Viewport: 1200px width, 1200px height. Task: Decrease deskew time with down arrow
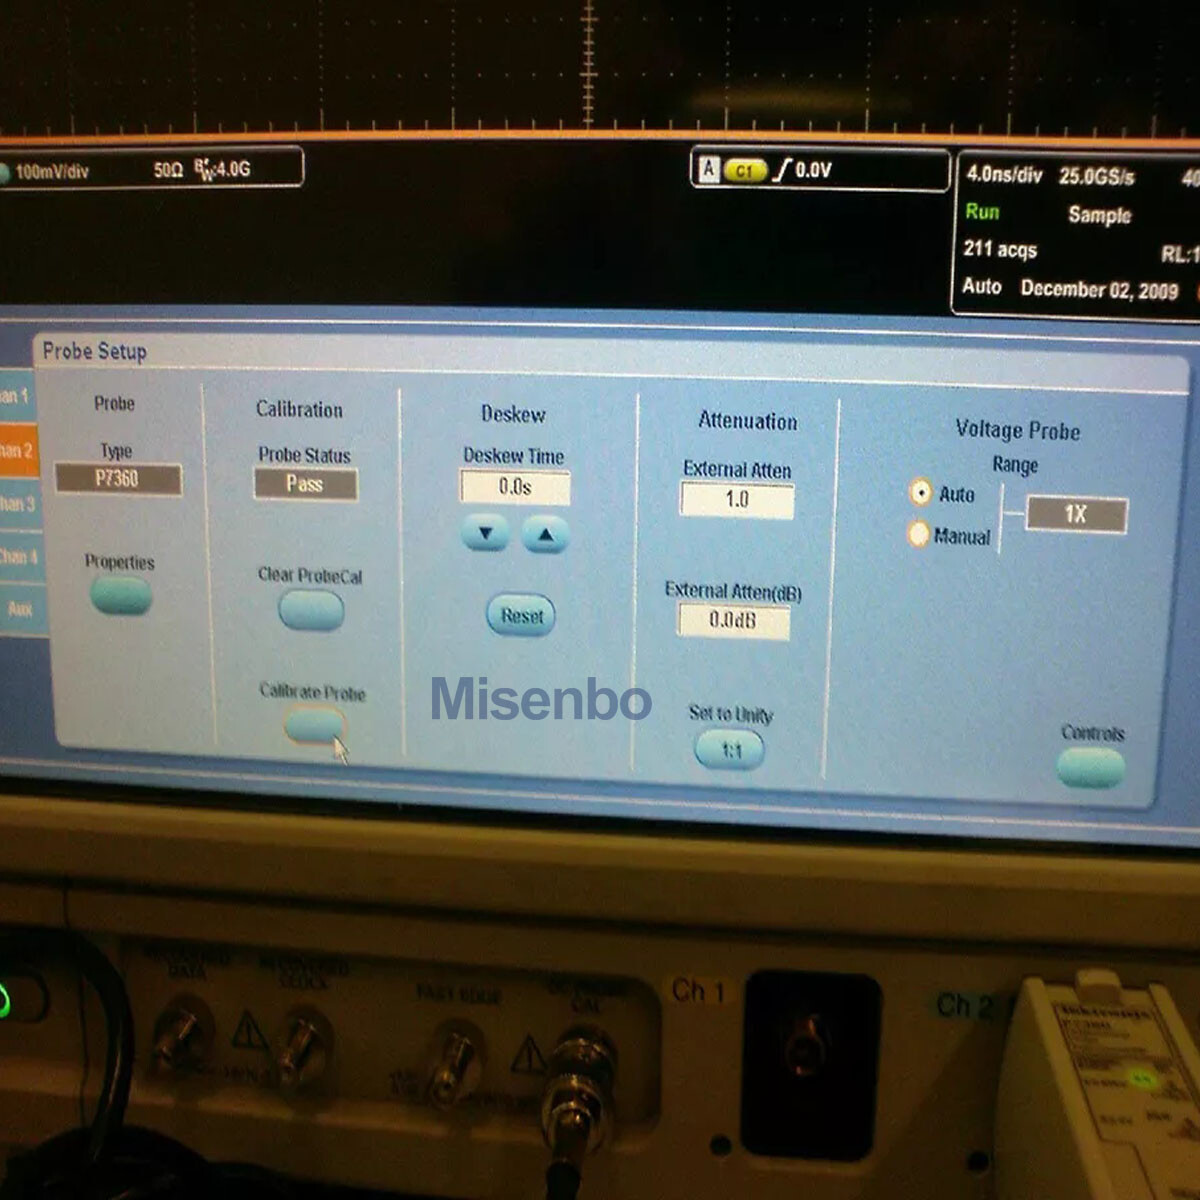pyautogui.click(x=485, y=534)
